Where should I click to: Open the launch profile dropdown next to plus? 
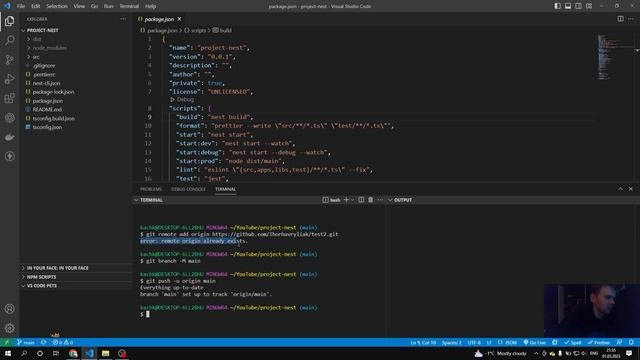pos(353,200)
